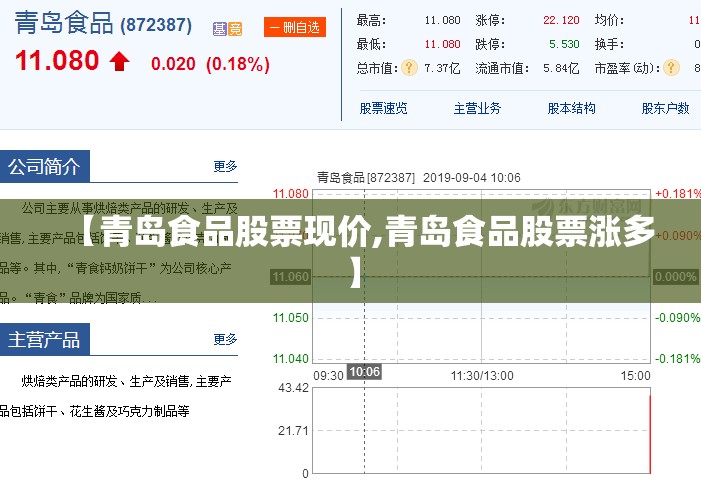Click the red volume bar at 15:00
Screen dimensions: 701x503
tap(650, 434)
